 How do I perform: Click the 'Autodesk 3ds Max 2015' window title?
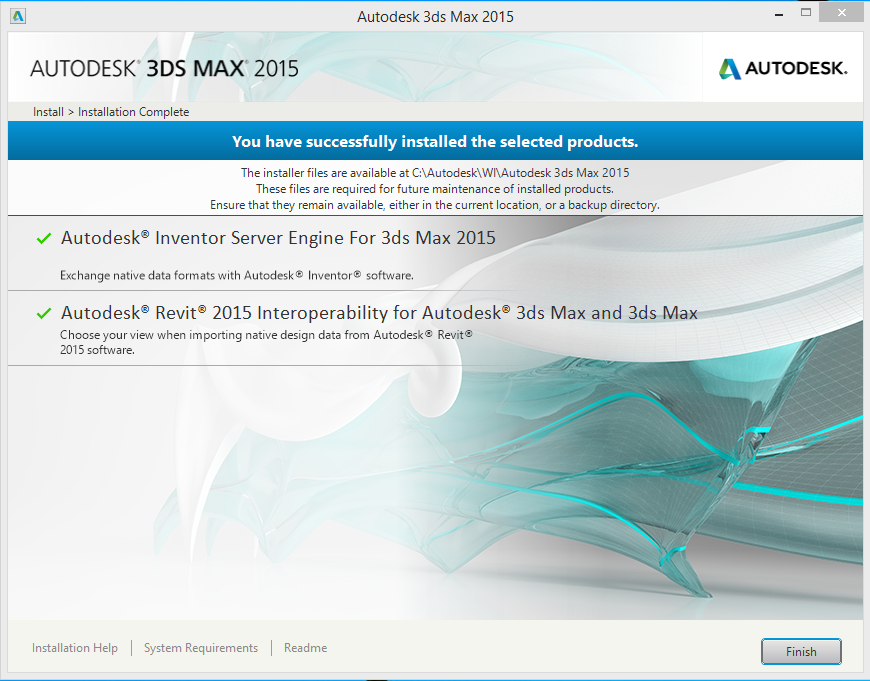[x=435, y=17]
